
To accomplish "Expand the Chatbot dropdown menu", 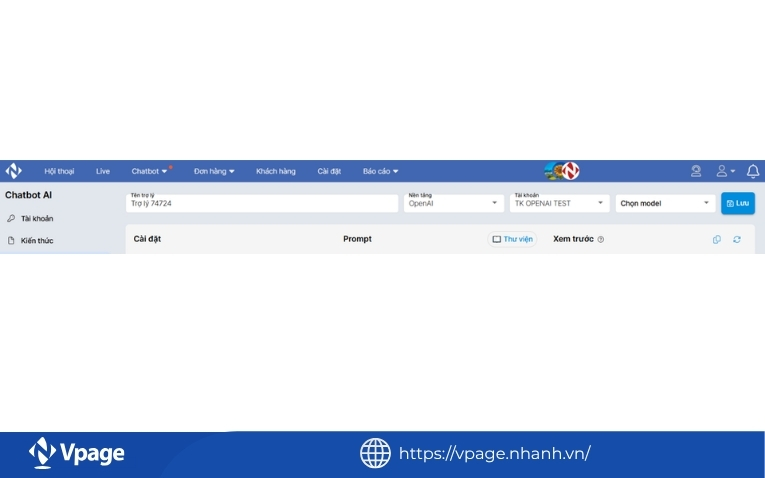I will click(x=149, y=171).
